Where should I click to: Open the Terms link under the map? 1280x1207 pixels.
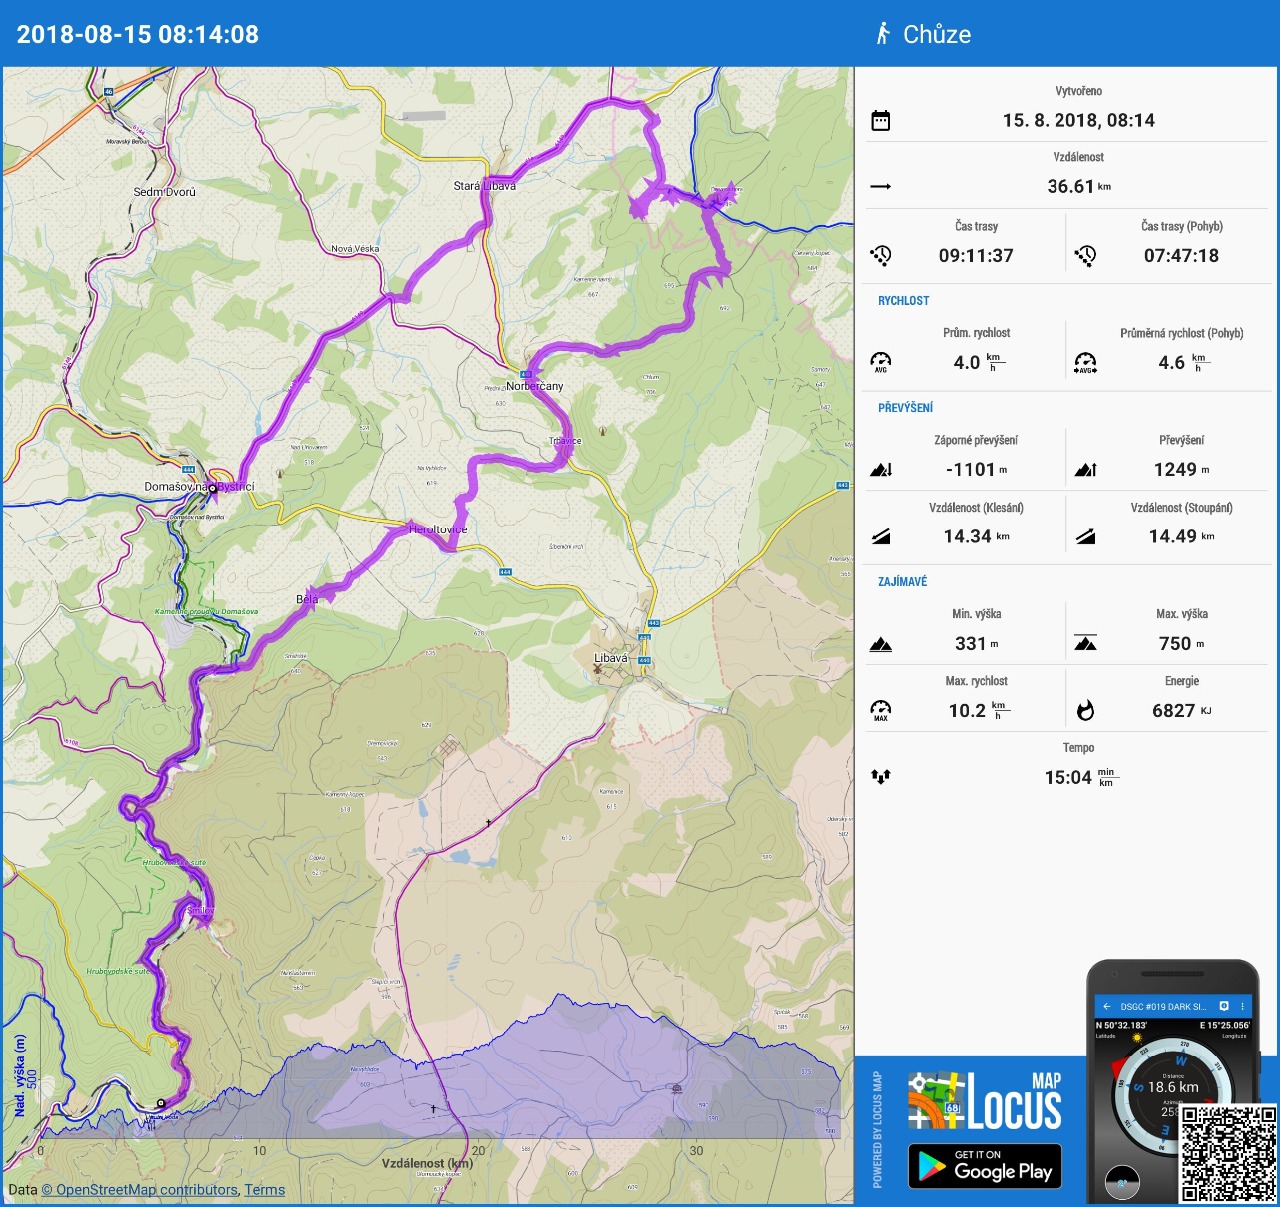click(264, 1190)
